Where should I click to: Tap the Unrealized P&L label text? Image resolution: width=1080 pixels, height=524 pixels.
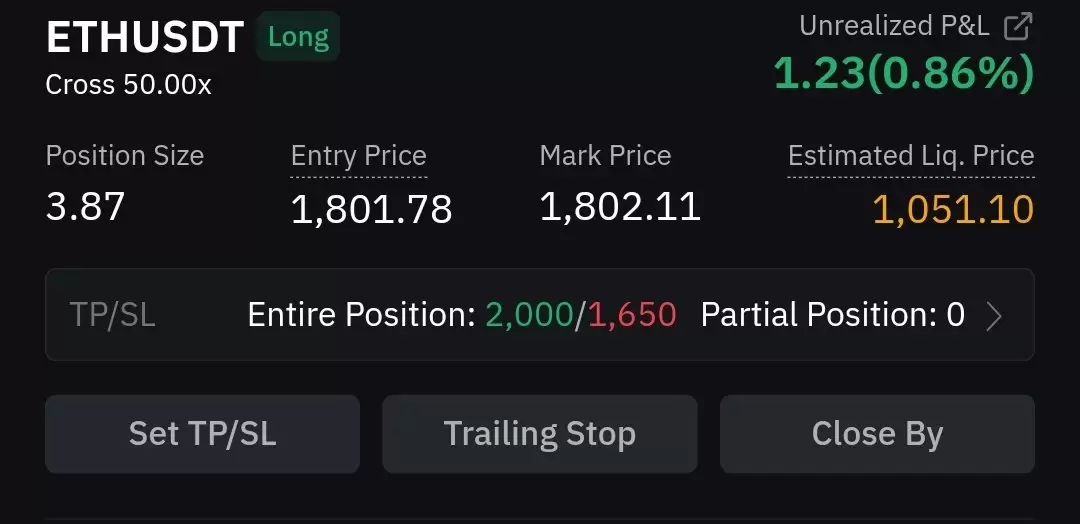click(x=894, y=26)
